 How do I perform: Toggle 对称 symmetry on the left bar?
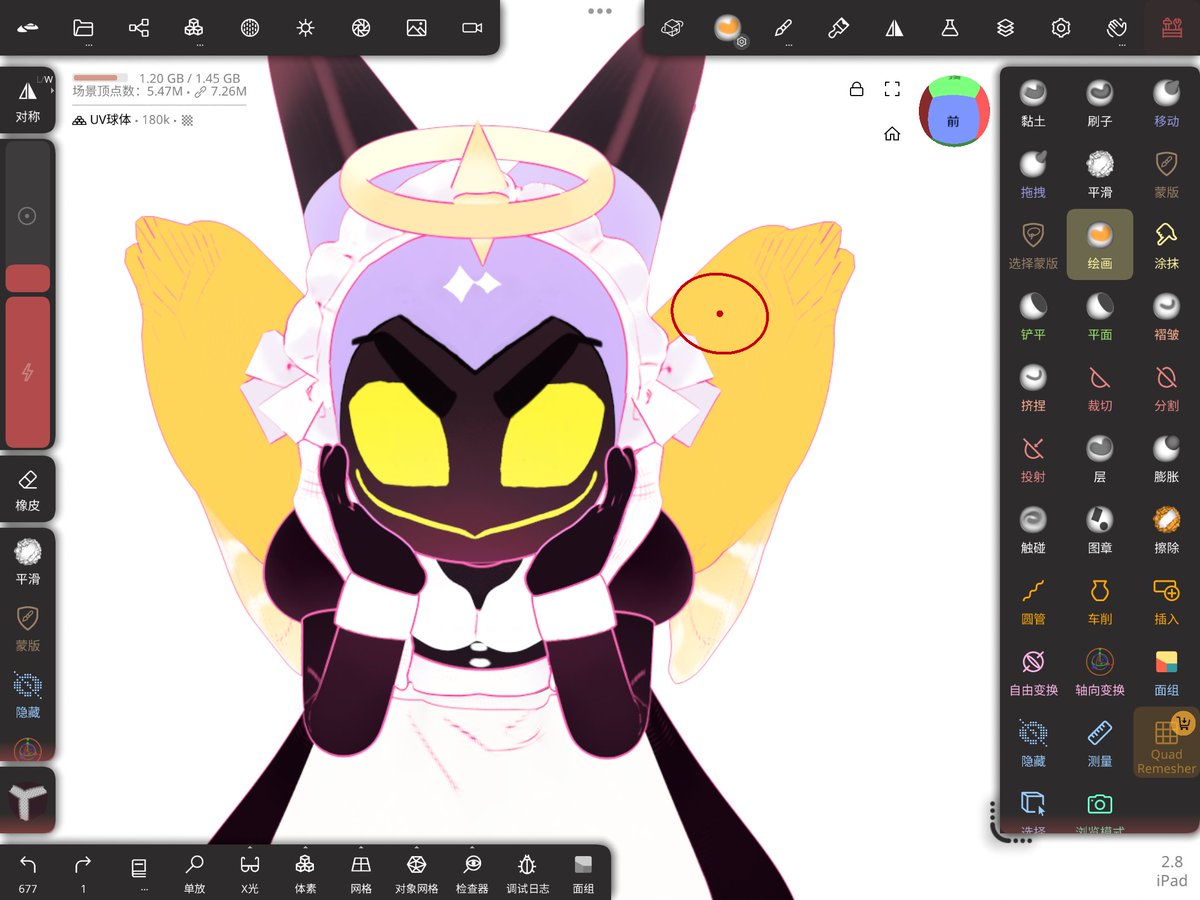[28, 100]
